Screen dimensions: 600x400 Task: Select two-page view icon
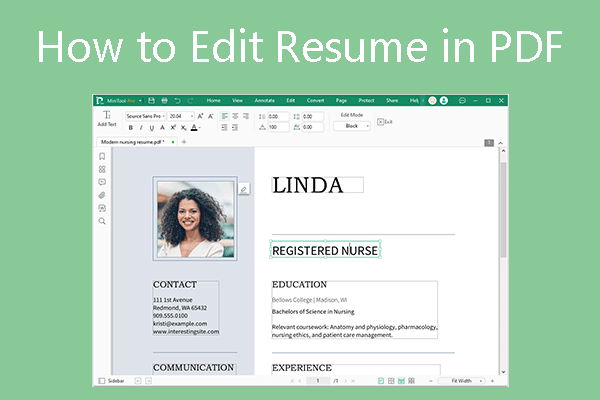click(x=391, y=381)
